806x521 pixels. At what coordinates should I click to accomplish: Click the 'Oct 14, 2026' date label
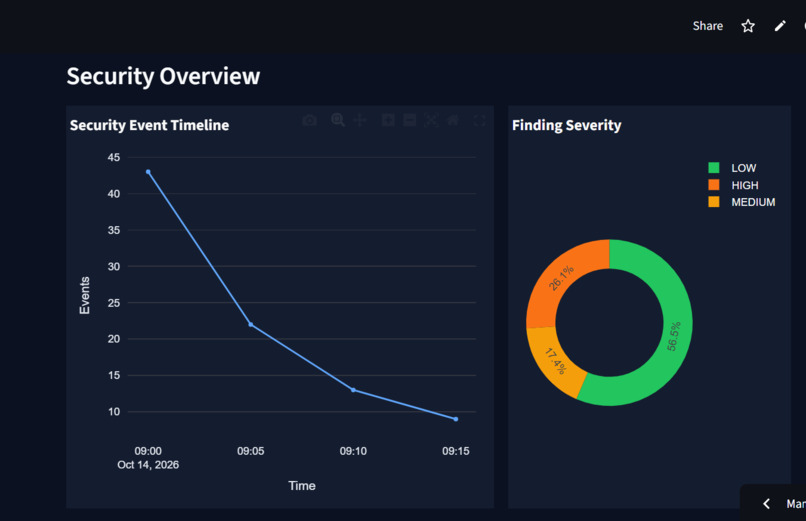[x=148, y=464]
